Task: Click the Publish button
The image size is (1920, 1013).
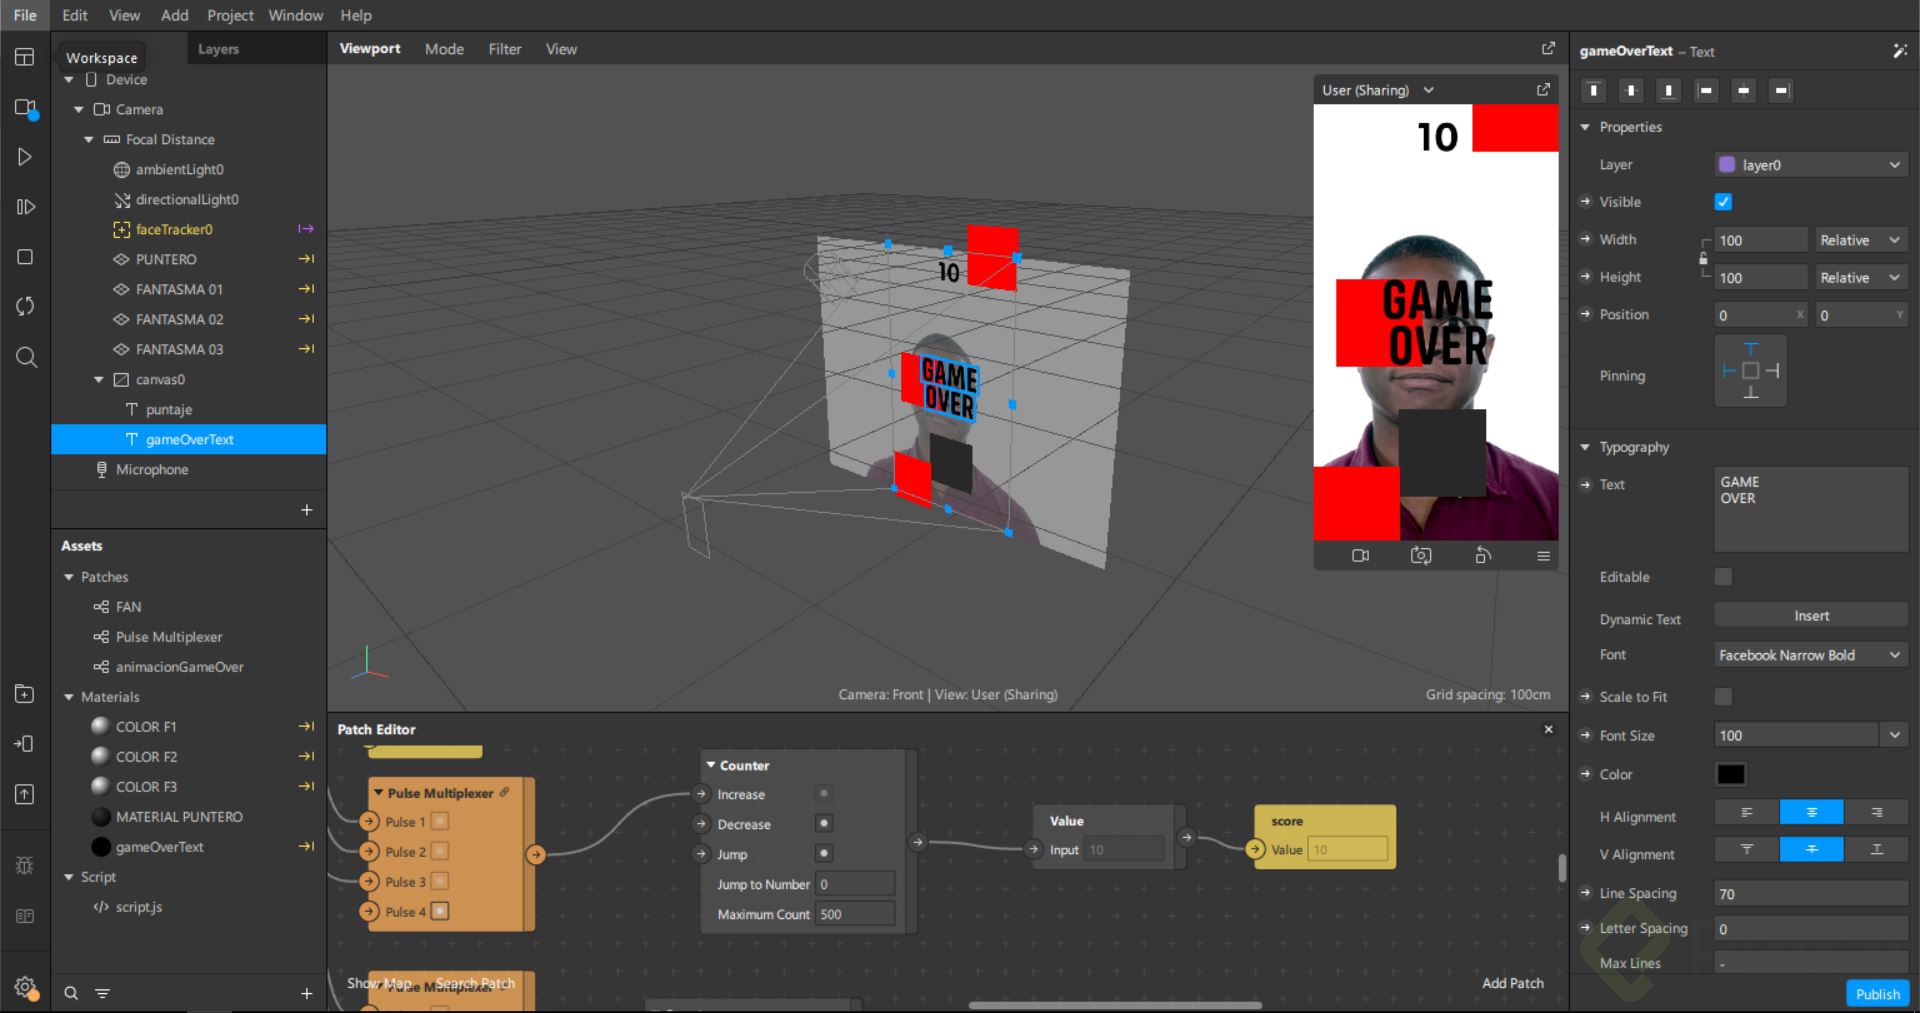Action: coord(1877,993)
